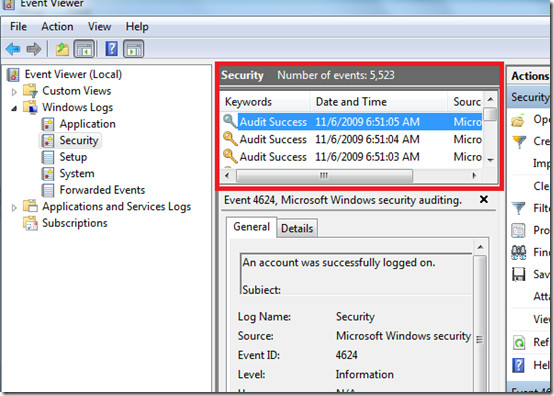Click the Actions pane header
The width and height of the screenshot is (554, 396).
pyautogui.click(x=529, y=76)
